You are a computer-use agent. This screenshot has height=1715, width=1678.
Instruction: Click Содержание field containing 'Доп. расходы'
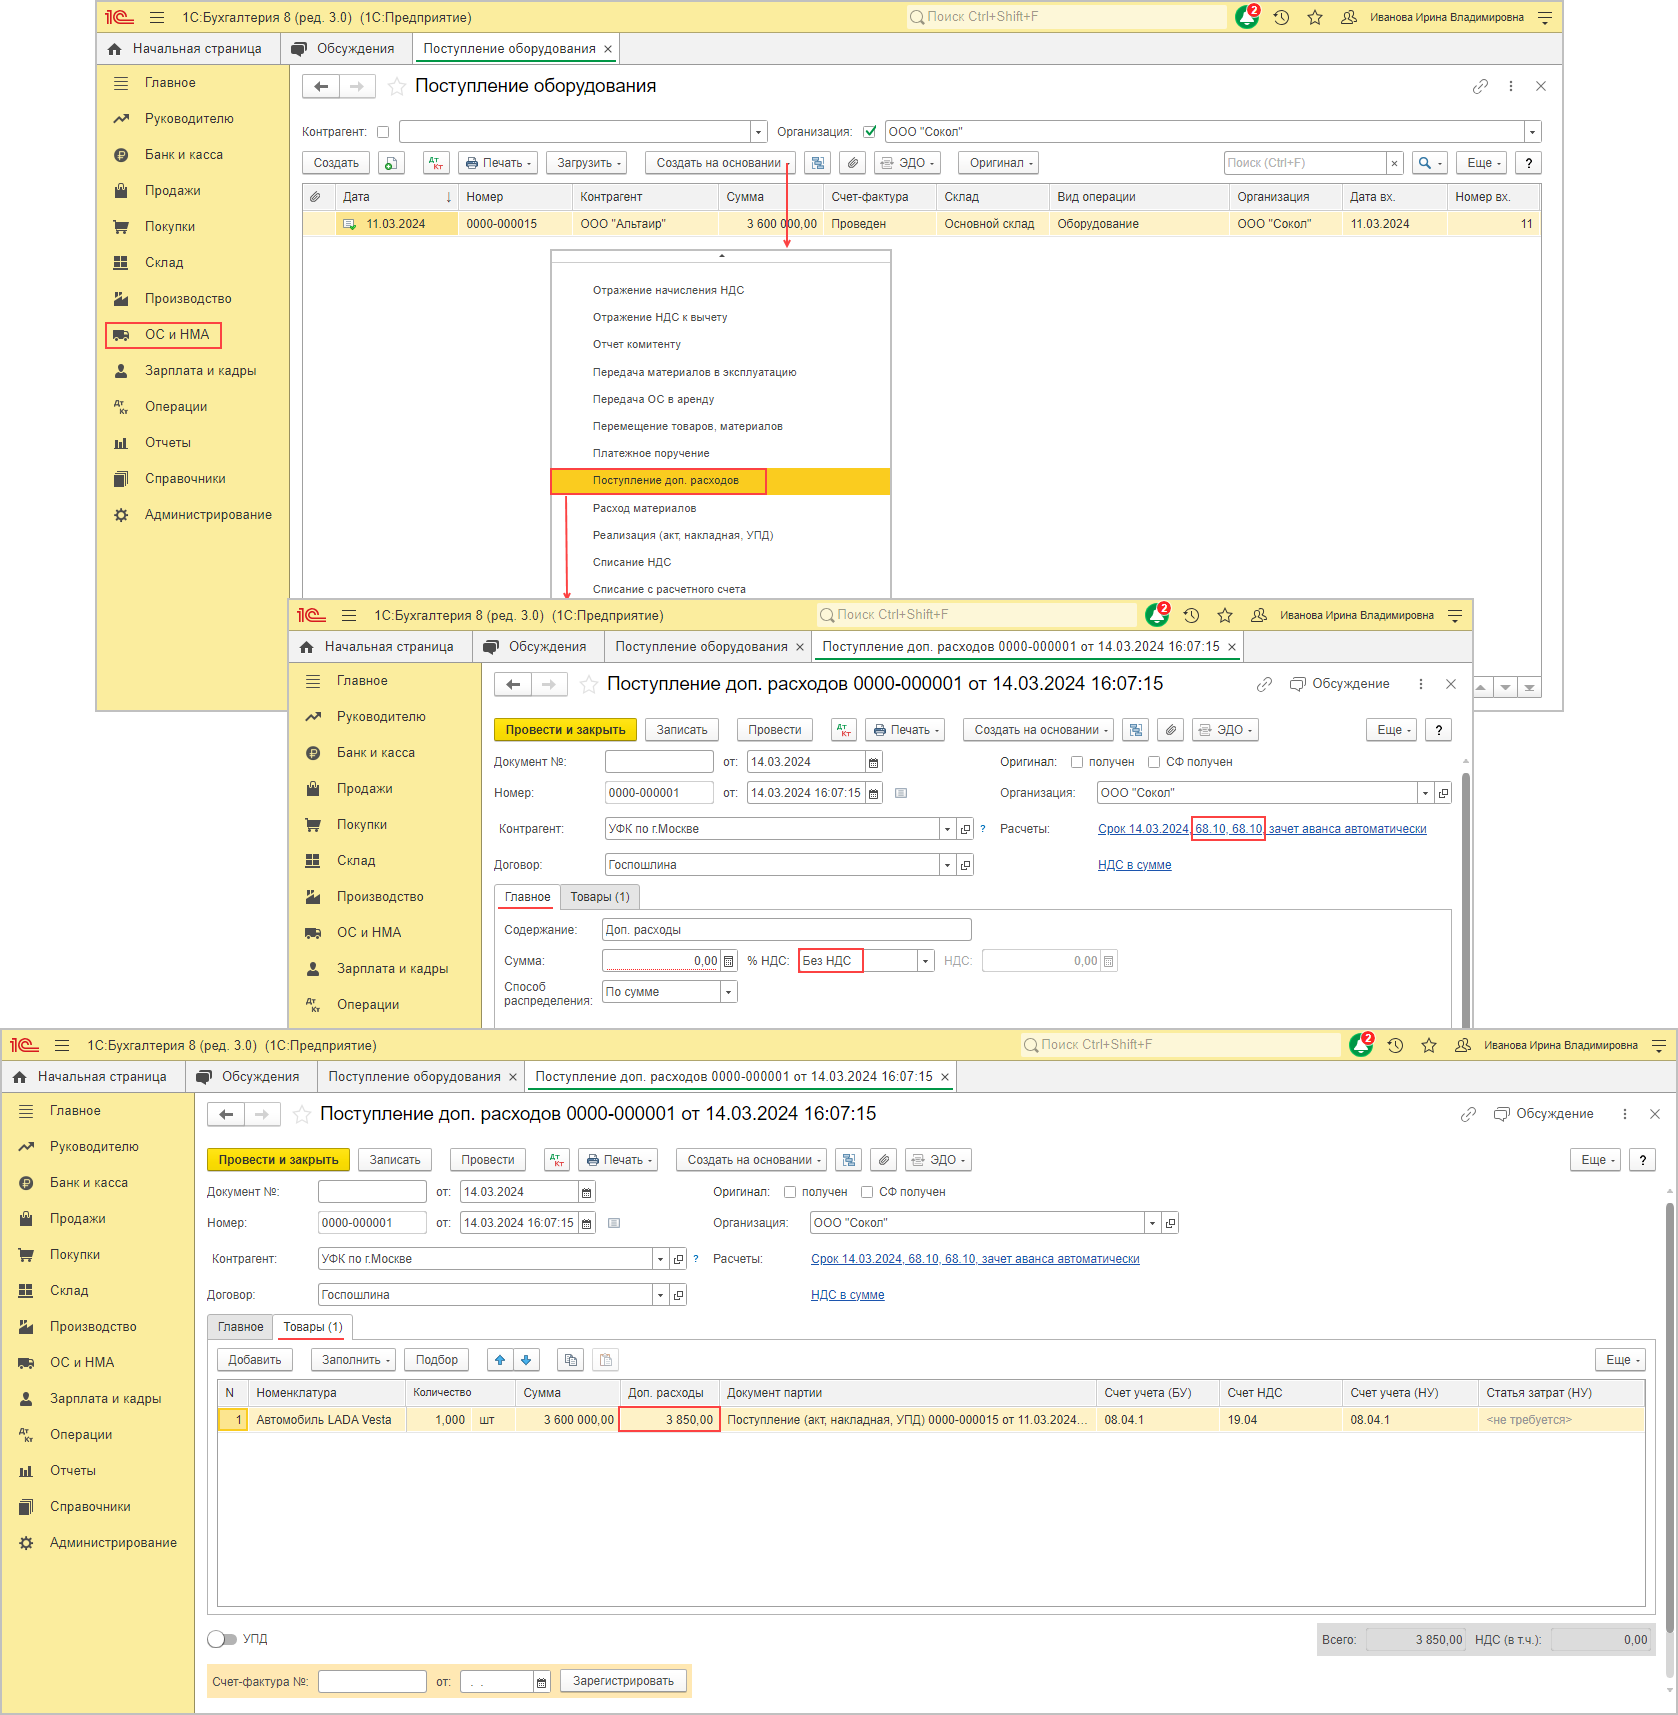786,930
